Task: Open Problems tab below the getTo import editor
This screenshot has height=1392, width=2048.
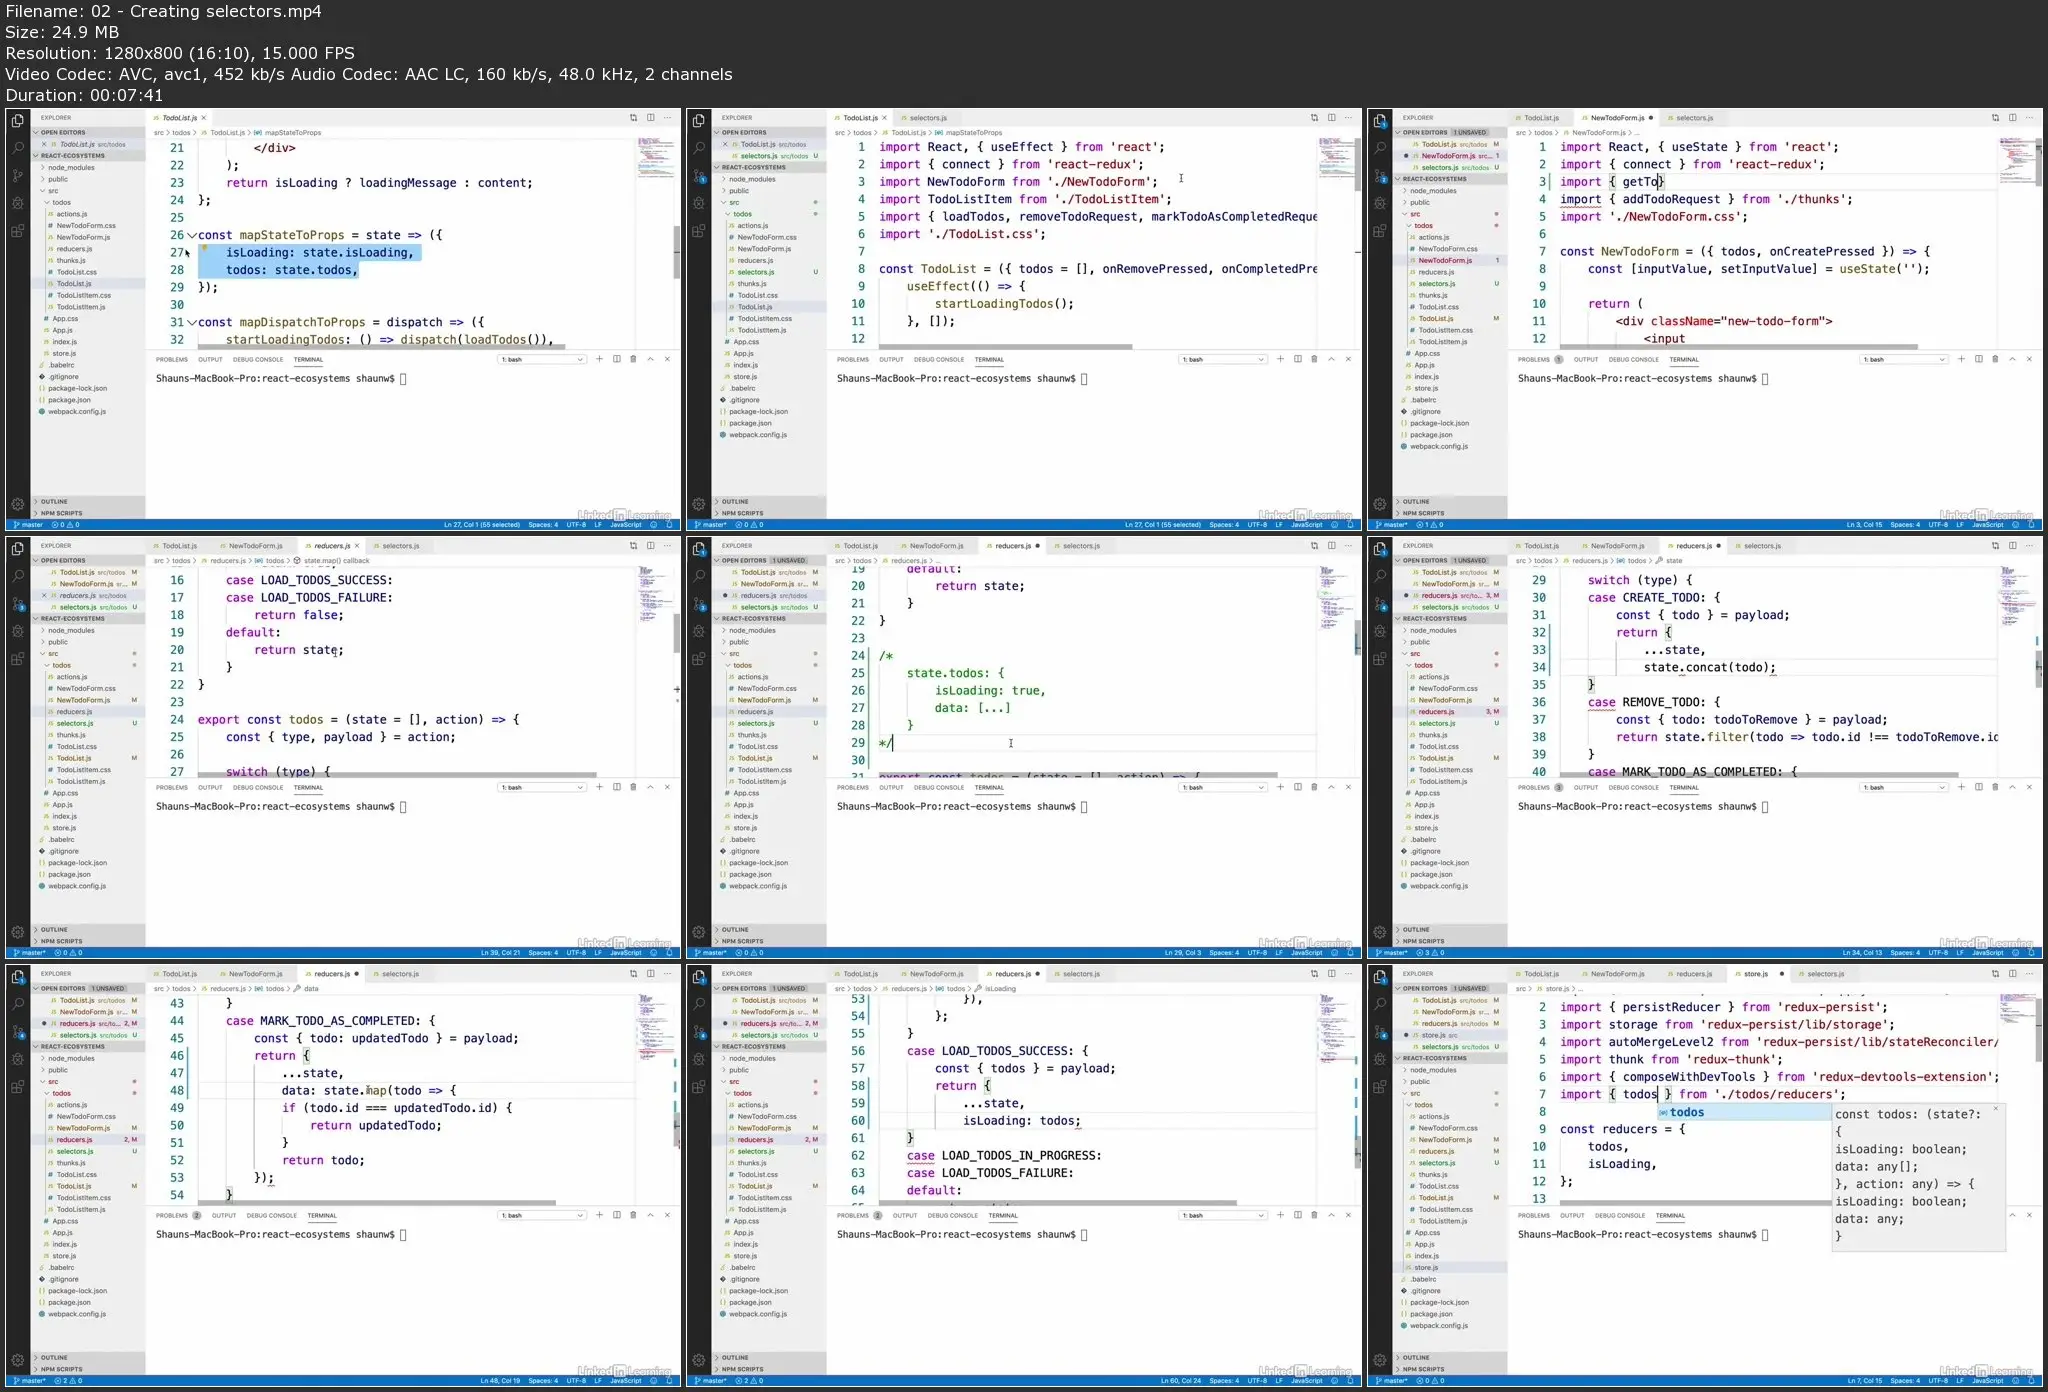Action: point(1534,359)
